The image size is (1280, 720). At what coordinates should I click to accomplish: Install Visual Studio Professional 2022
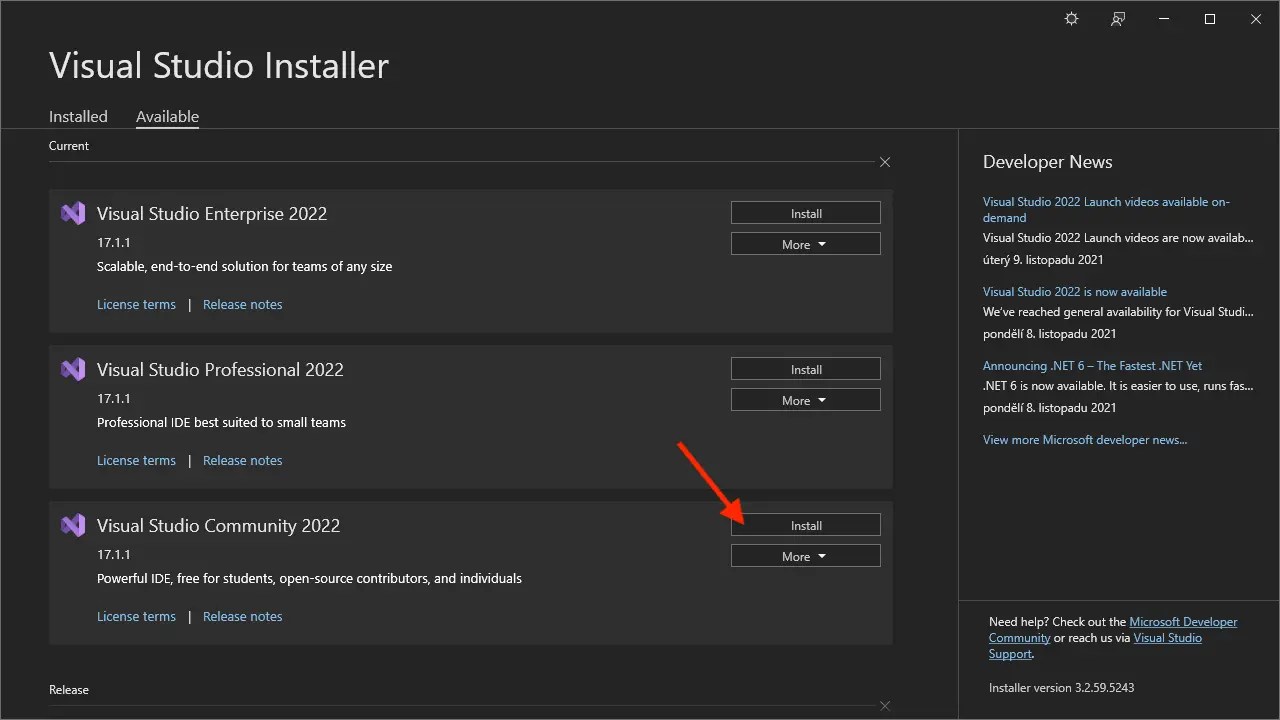(x=806, y=369)
